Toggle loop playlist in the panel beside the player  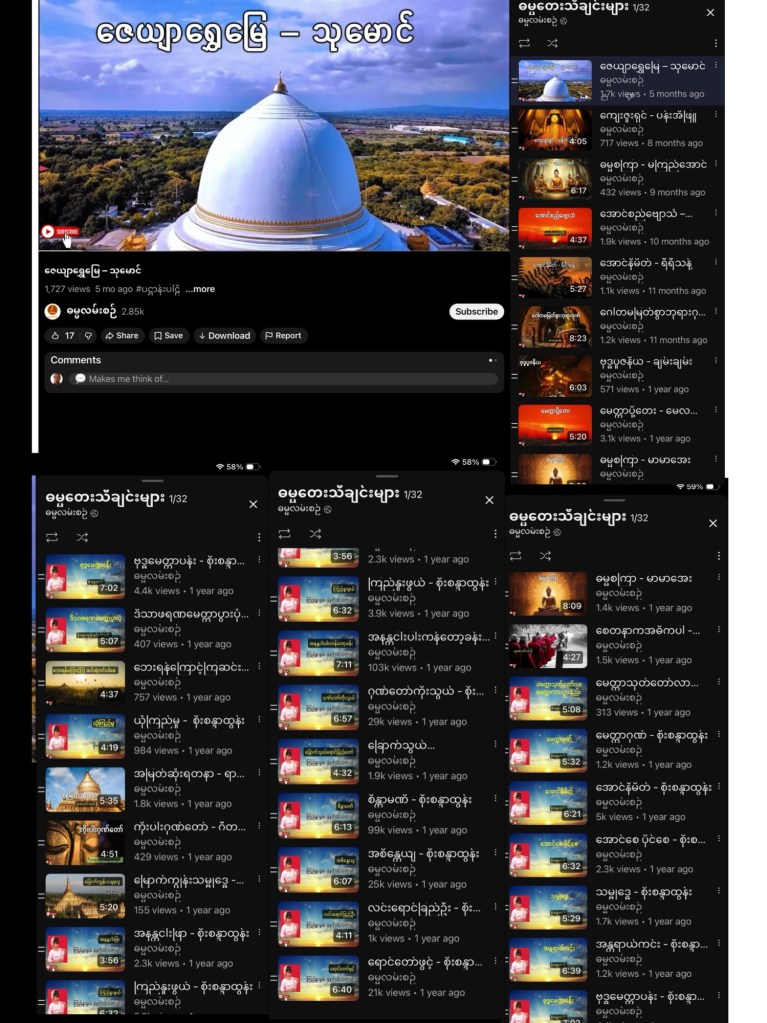click(524, 43)
